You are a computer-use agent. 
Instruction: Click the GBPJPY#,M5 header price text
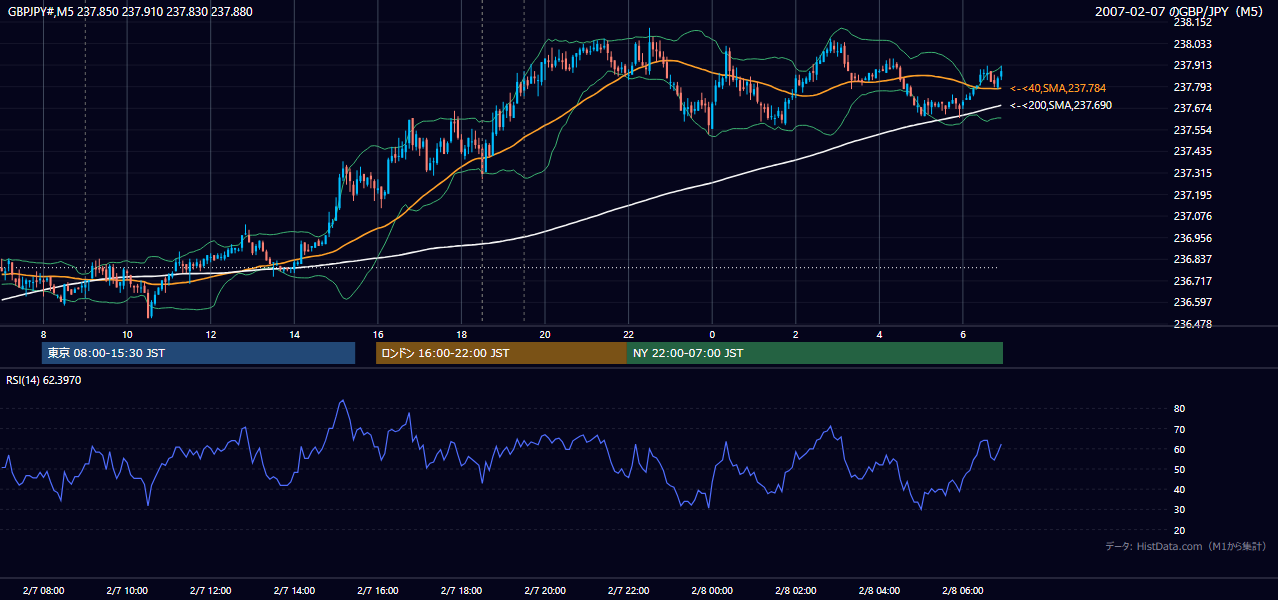click(x=130, y=11)
